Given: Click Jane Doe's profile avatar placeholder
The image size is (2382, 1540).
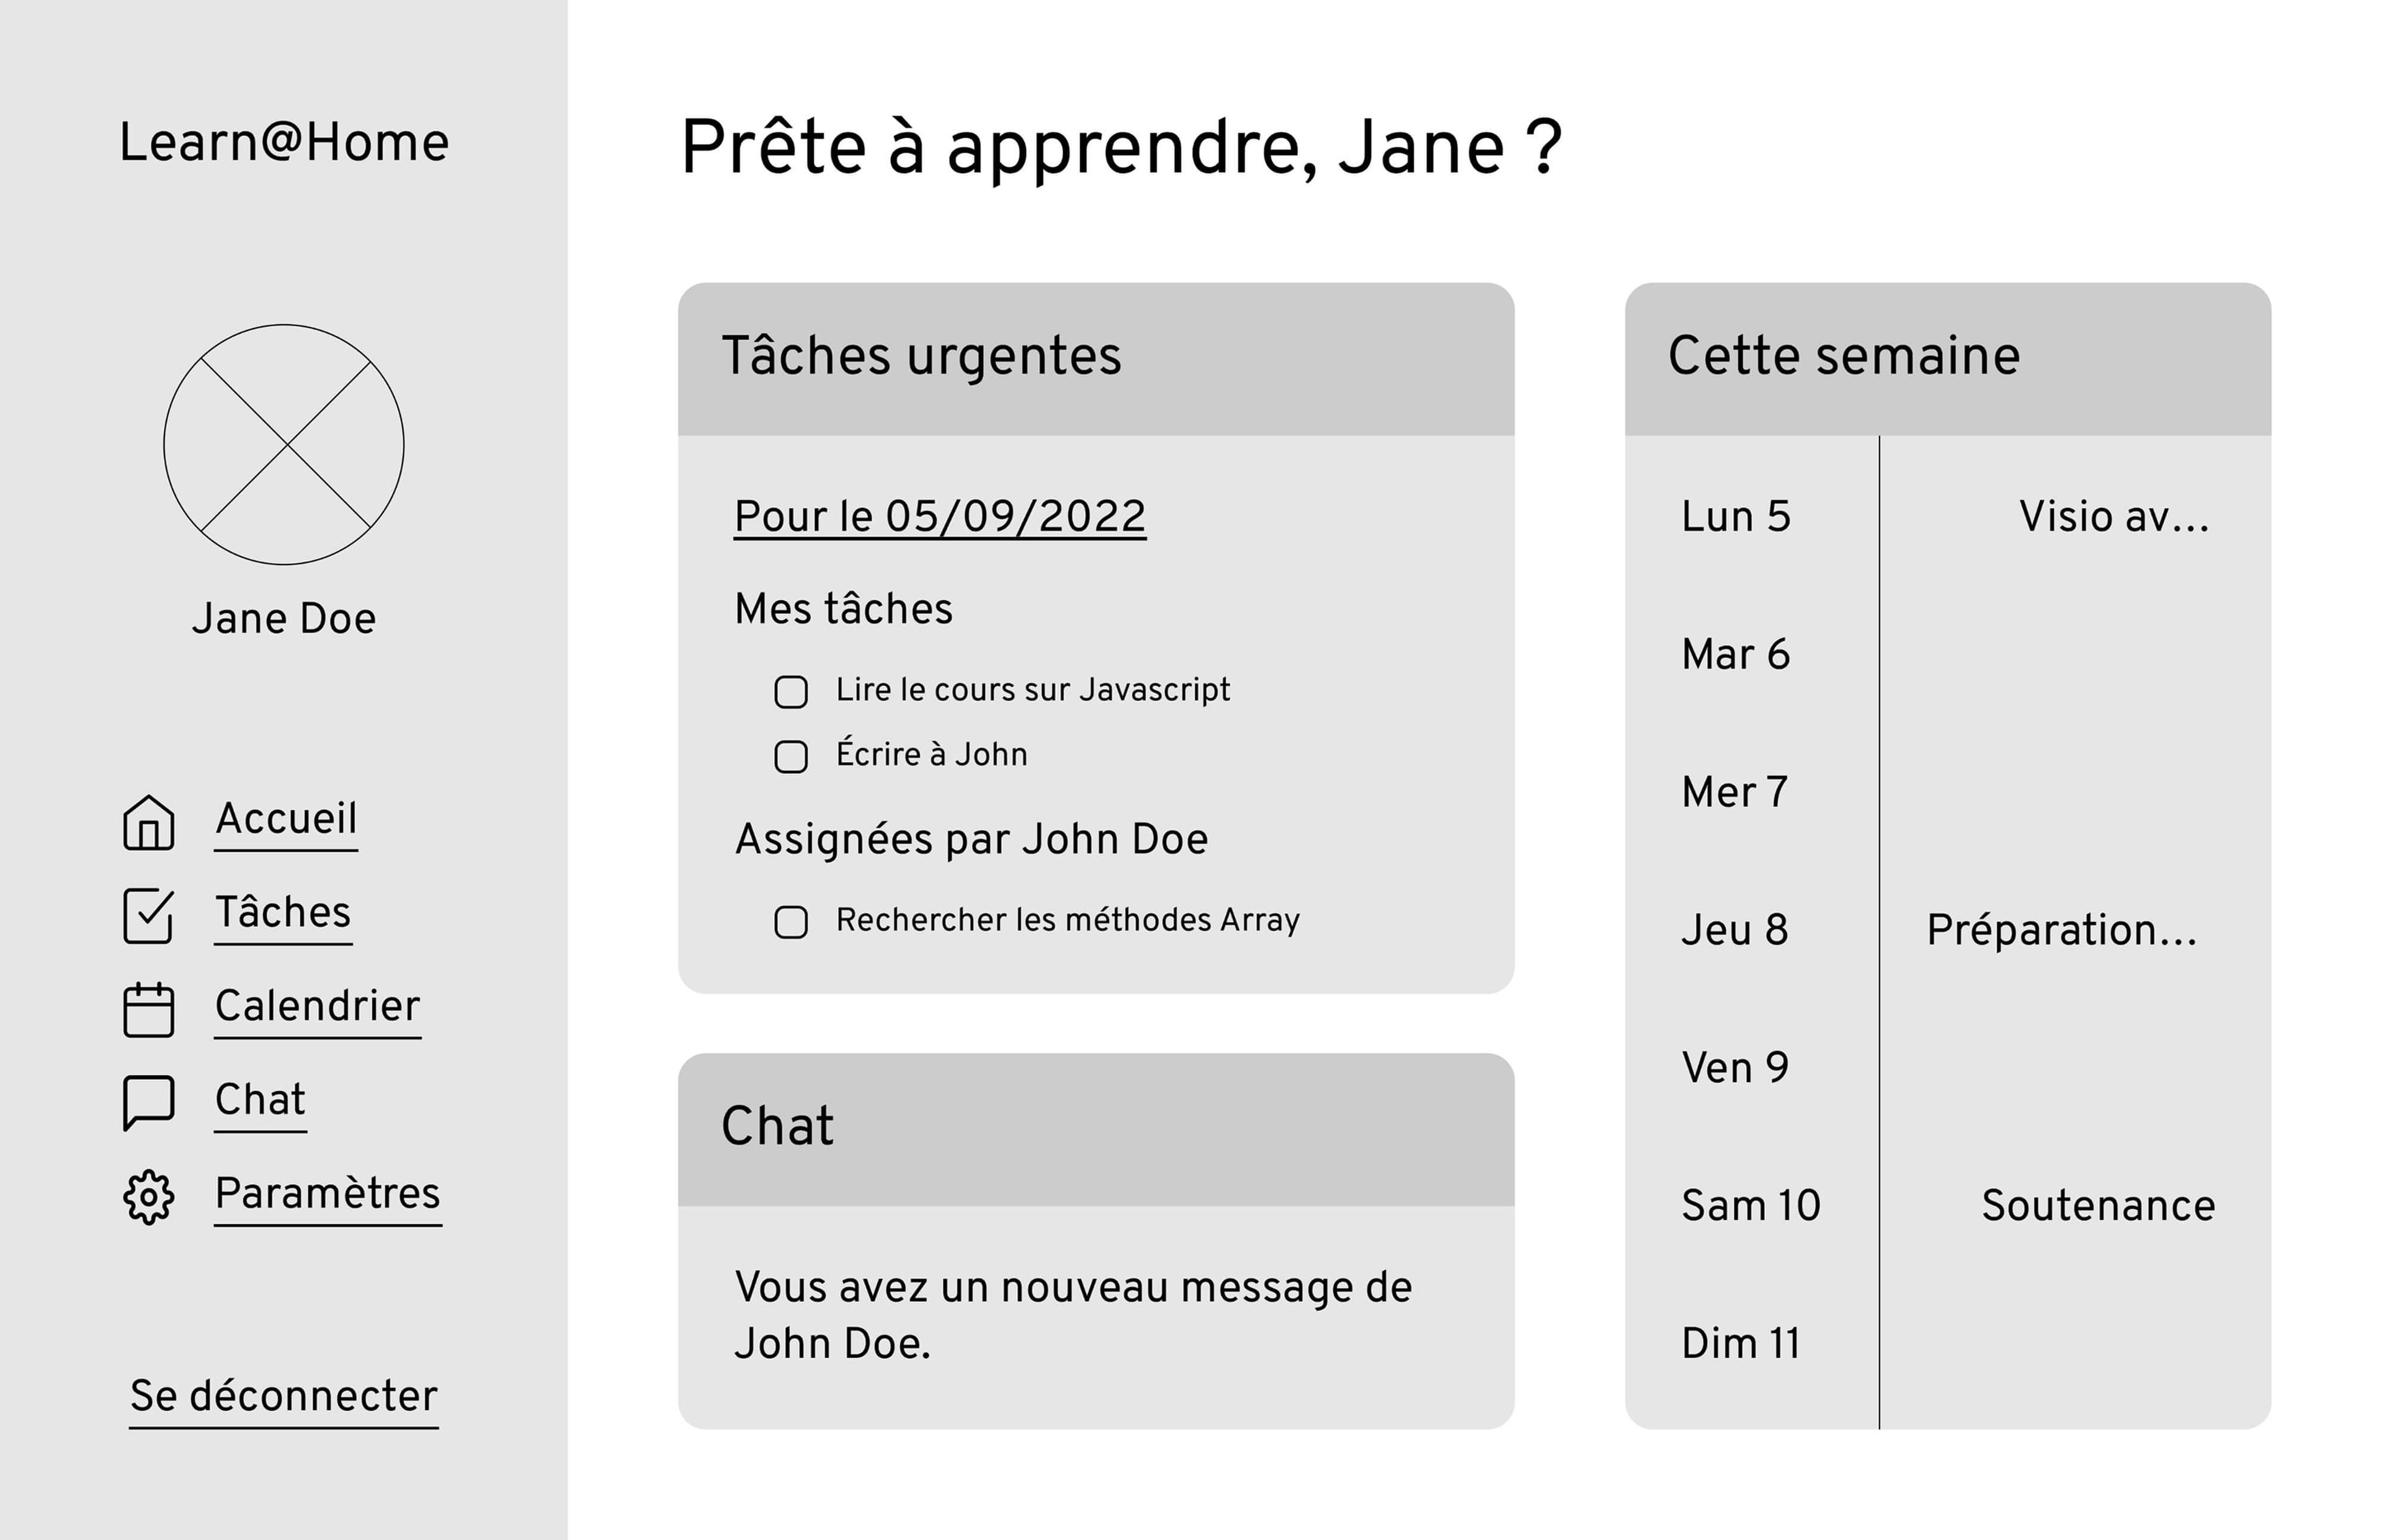Looking at the screenshot, I should pyautogui.click(x=284, y=445).
